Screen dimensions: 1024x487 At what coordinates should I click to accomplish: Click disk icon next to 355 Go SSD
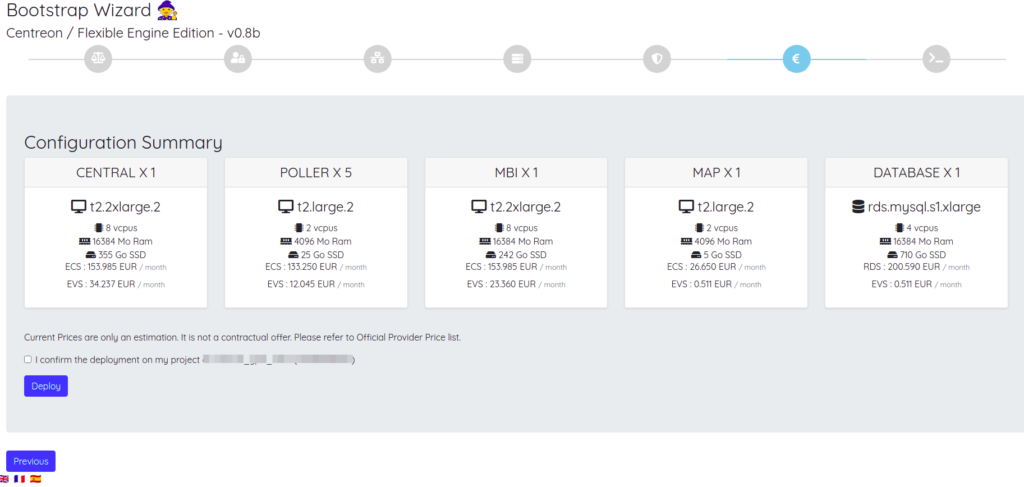[x=91, y=255]
